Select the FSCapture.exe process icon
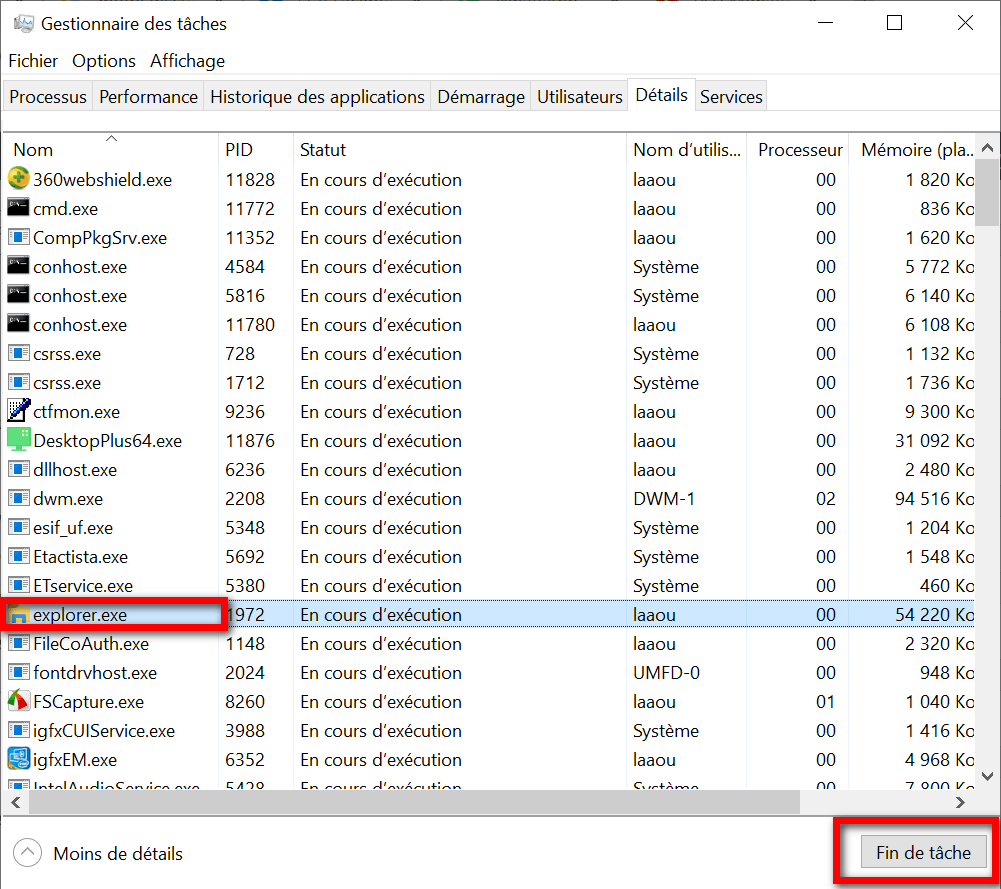Viewport: 1001px width, 889px height. (x=19, y=702)
